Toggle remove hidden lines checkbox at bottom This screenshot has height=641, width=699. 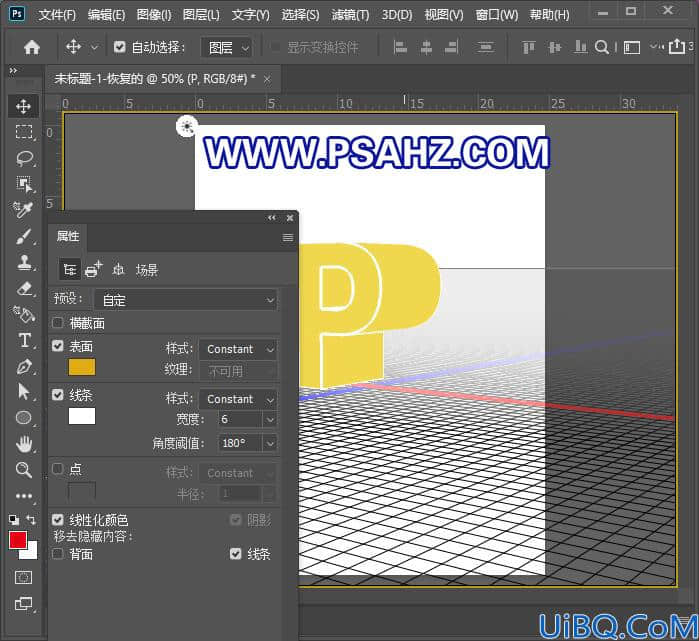(236, 554)
